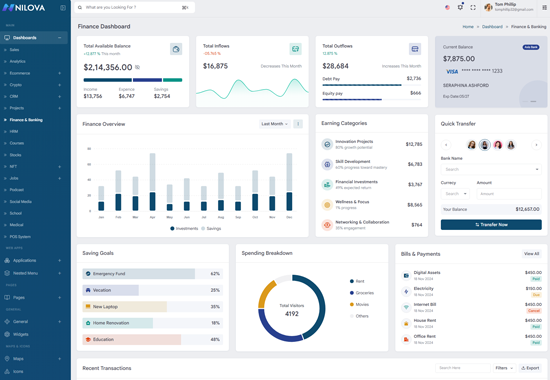Click the New Laptop savings progress bar

pyautogui.click(x=153, y=307)
